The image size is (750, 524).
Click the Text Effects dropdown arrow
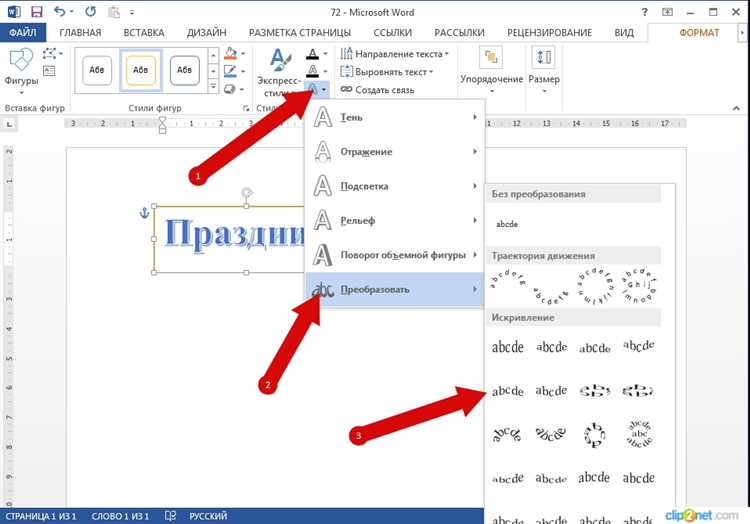pos(324,89)
